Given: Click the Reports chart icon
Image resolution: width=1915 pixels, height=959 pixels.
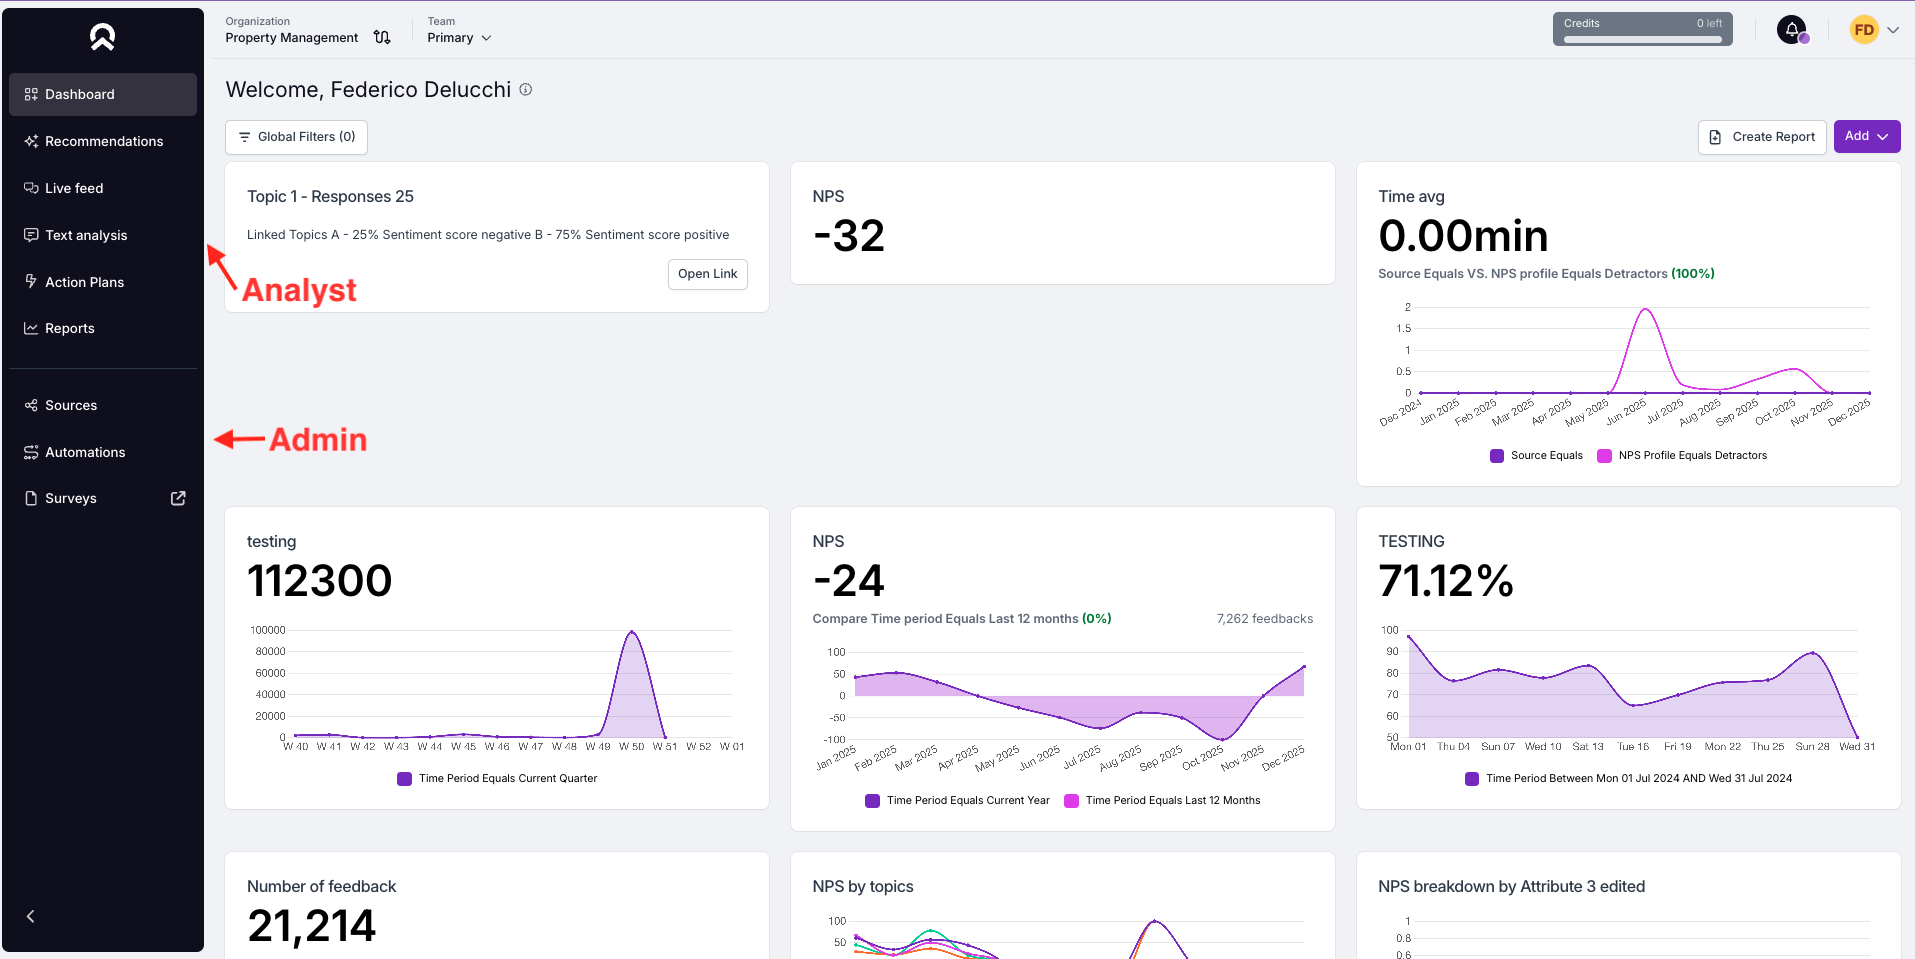Looking at the screenshot, I should 31,328.
